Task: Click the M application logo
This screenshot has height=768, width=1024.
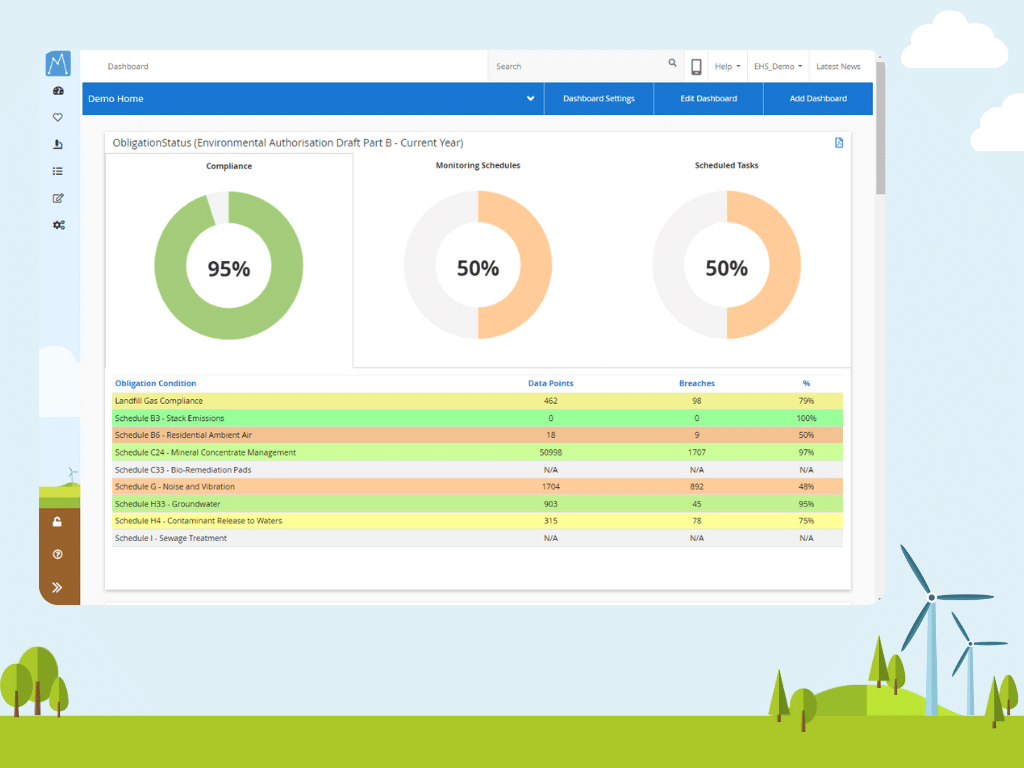Action: pos(58,62)
